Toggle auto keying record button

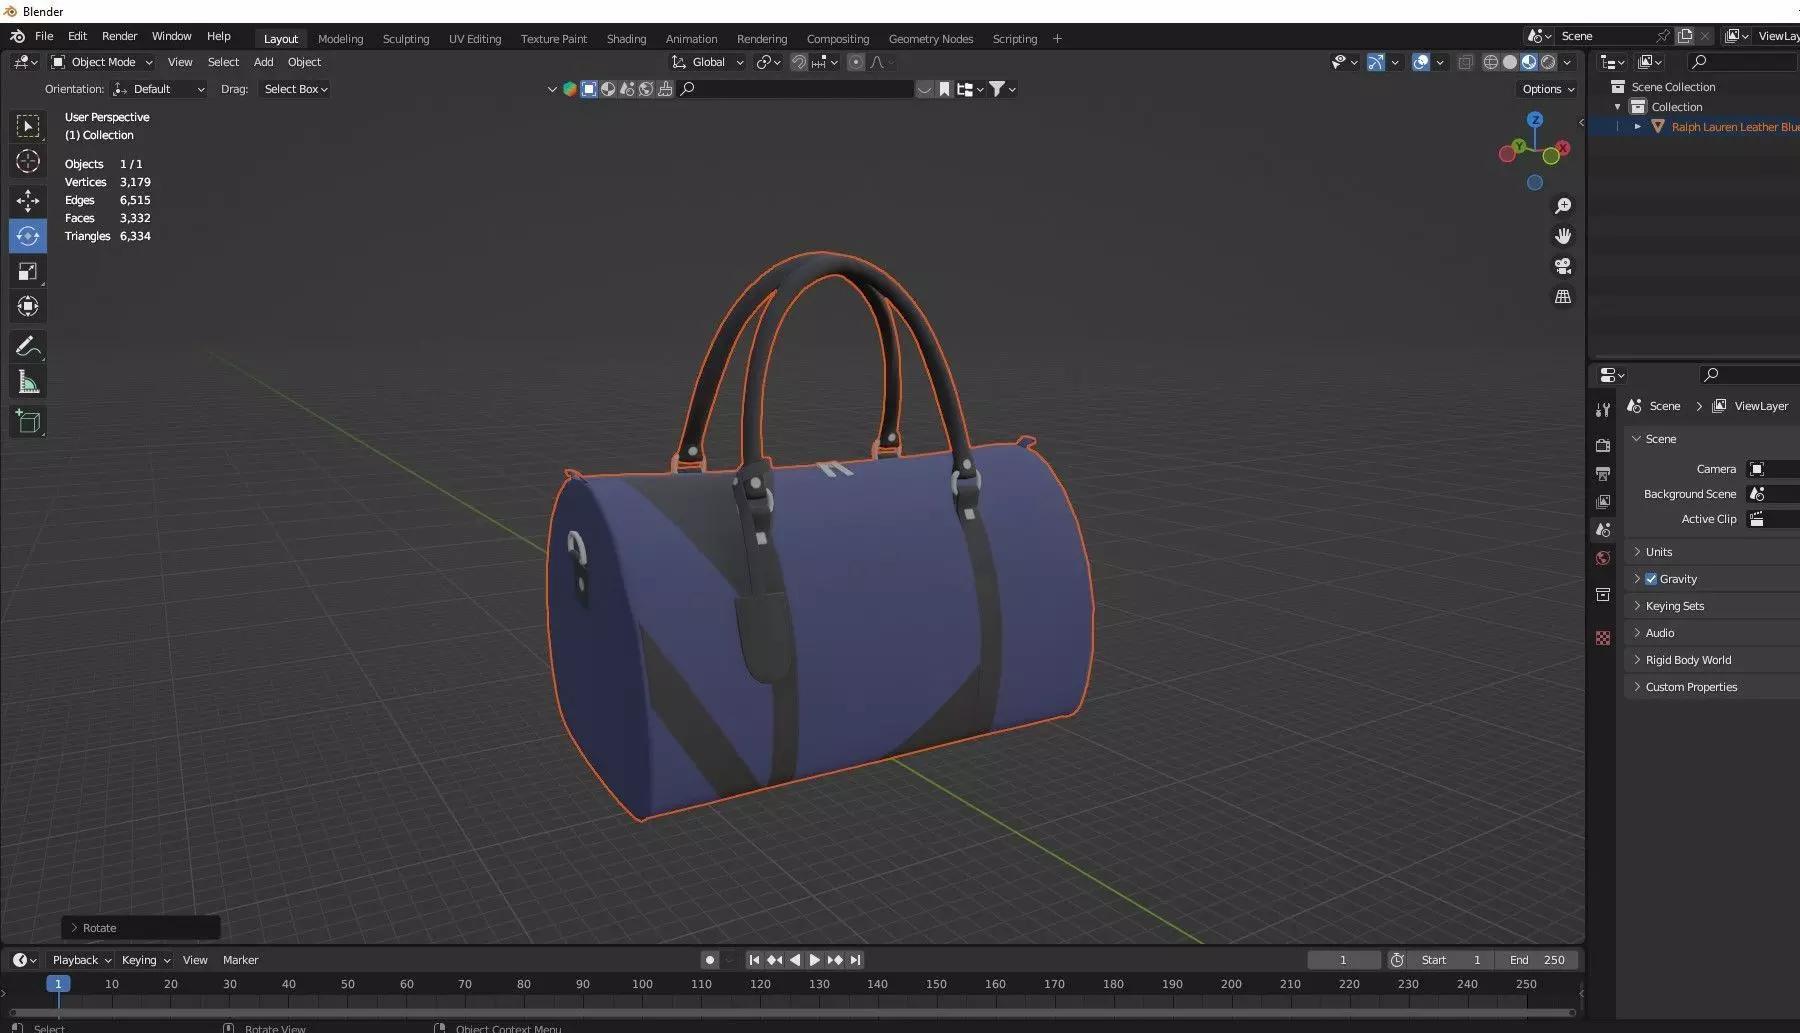710,960
